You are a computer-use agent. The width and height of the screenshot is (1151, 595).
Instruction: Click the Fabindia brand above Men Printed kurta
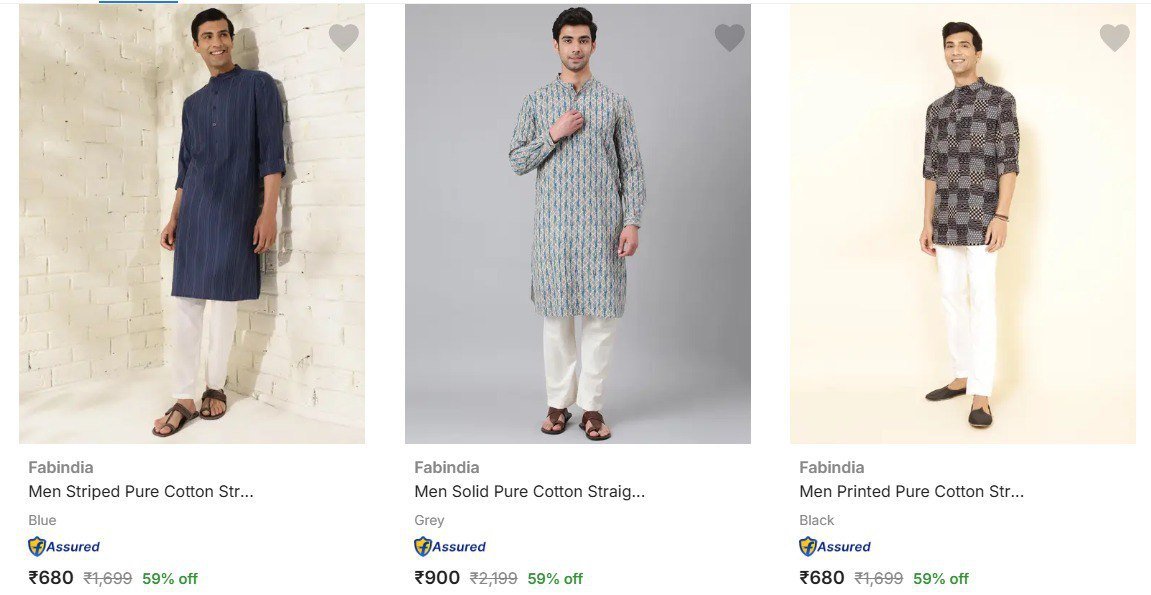(832, 467)
